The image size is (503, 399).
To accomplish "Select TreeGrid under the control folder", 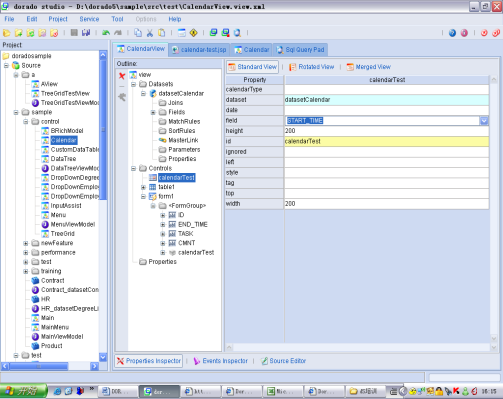I will (62, 234).
